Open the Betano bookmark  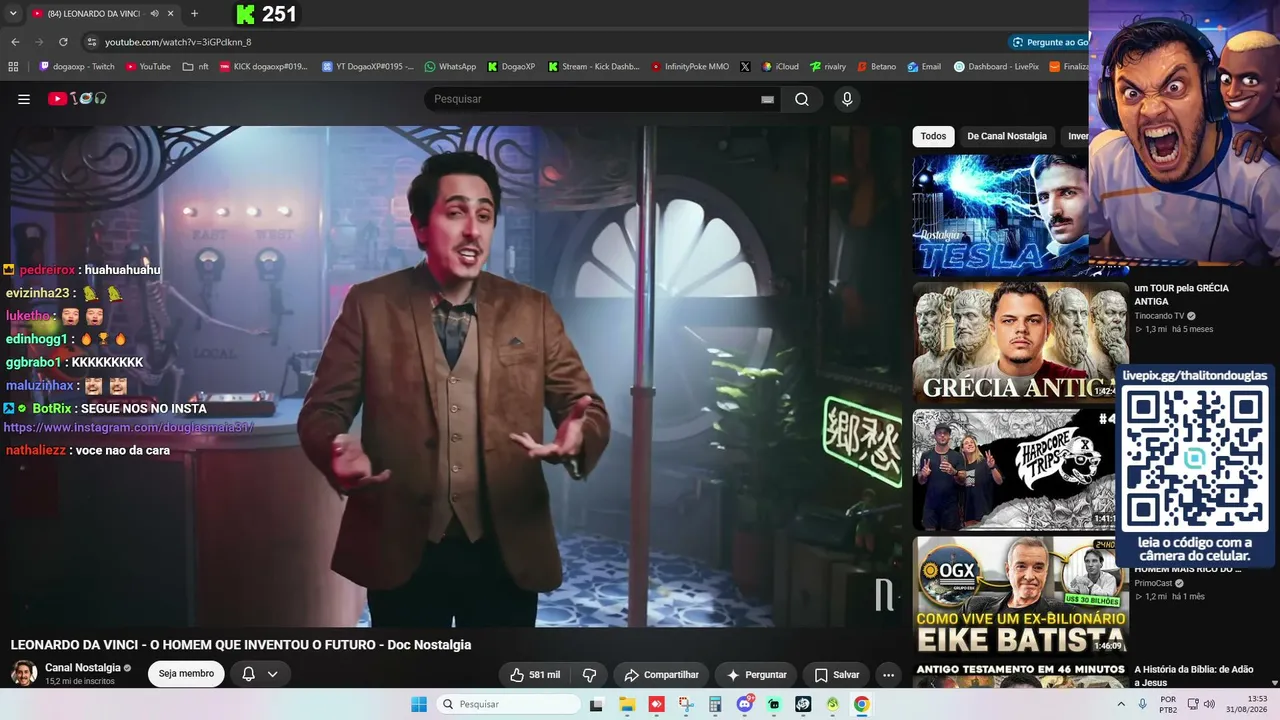[876, 67]
